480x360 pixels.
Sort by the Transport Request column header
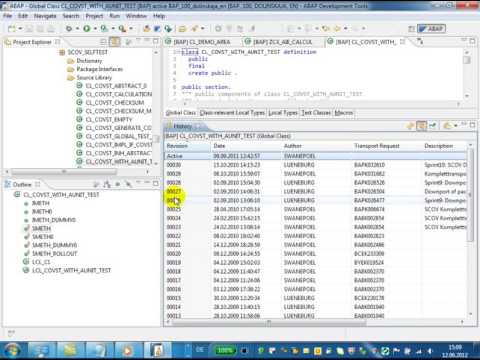click(387, 146)
